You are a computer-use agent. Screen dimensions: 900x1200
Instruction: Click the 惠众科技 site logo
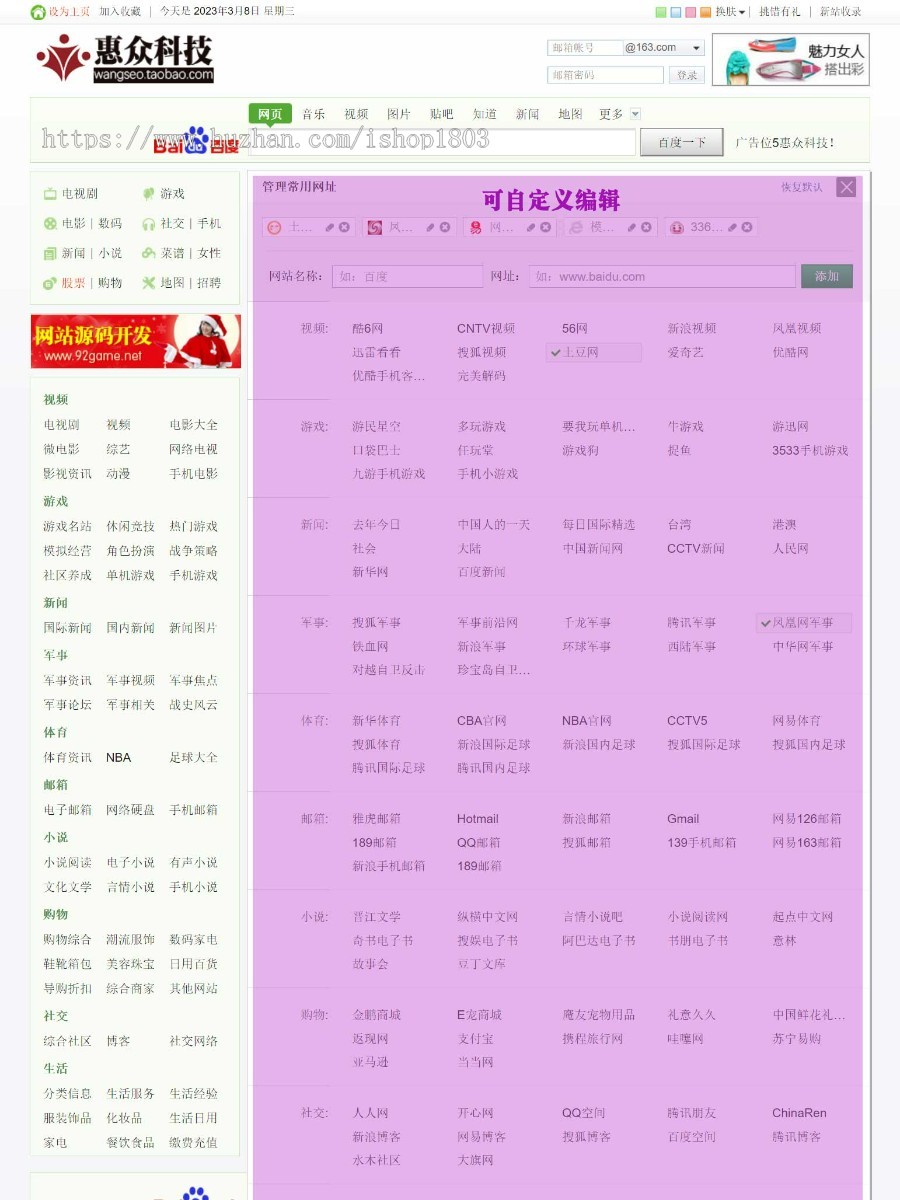click(x=125, y=59)
